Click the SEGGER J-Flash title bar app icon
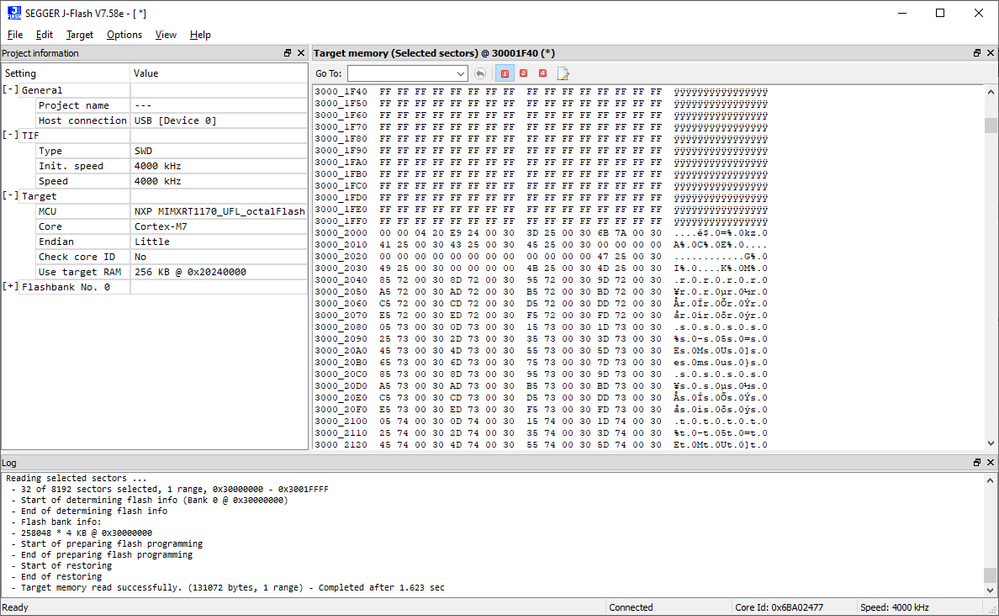This screenshot has width=999, height=616. (13, 13)
